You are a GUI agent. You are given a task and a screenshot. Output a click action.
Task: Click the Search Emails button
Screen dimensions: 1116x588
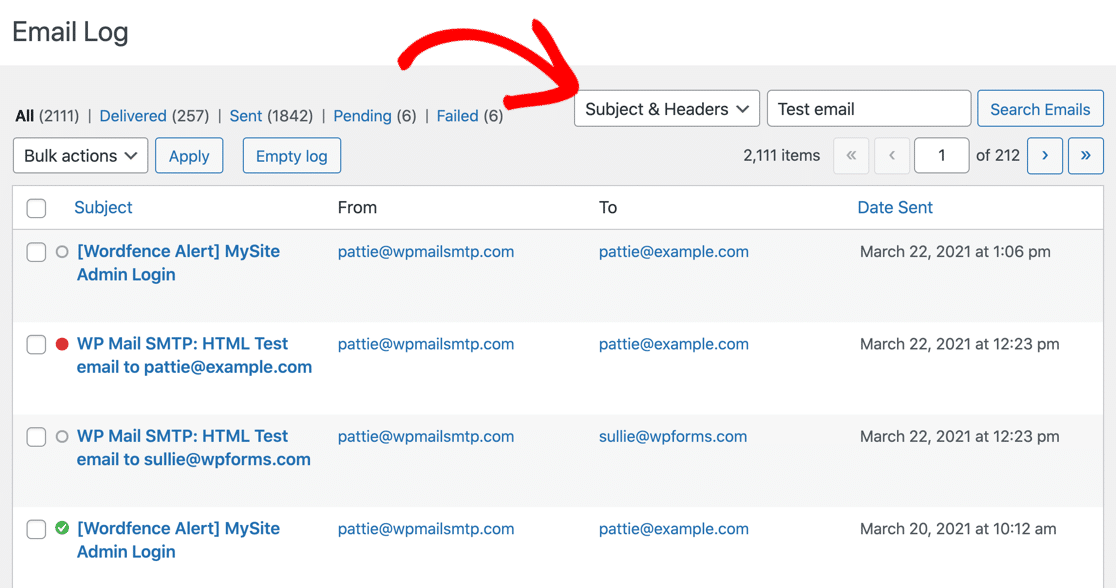tap(1040, 109)
